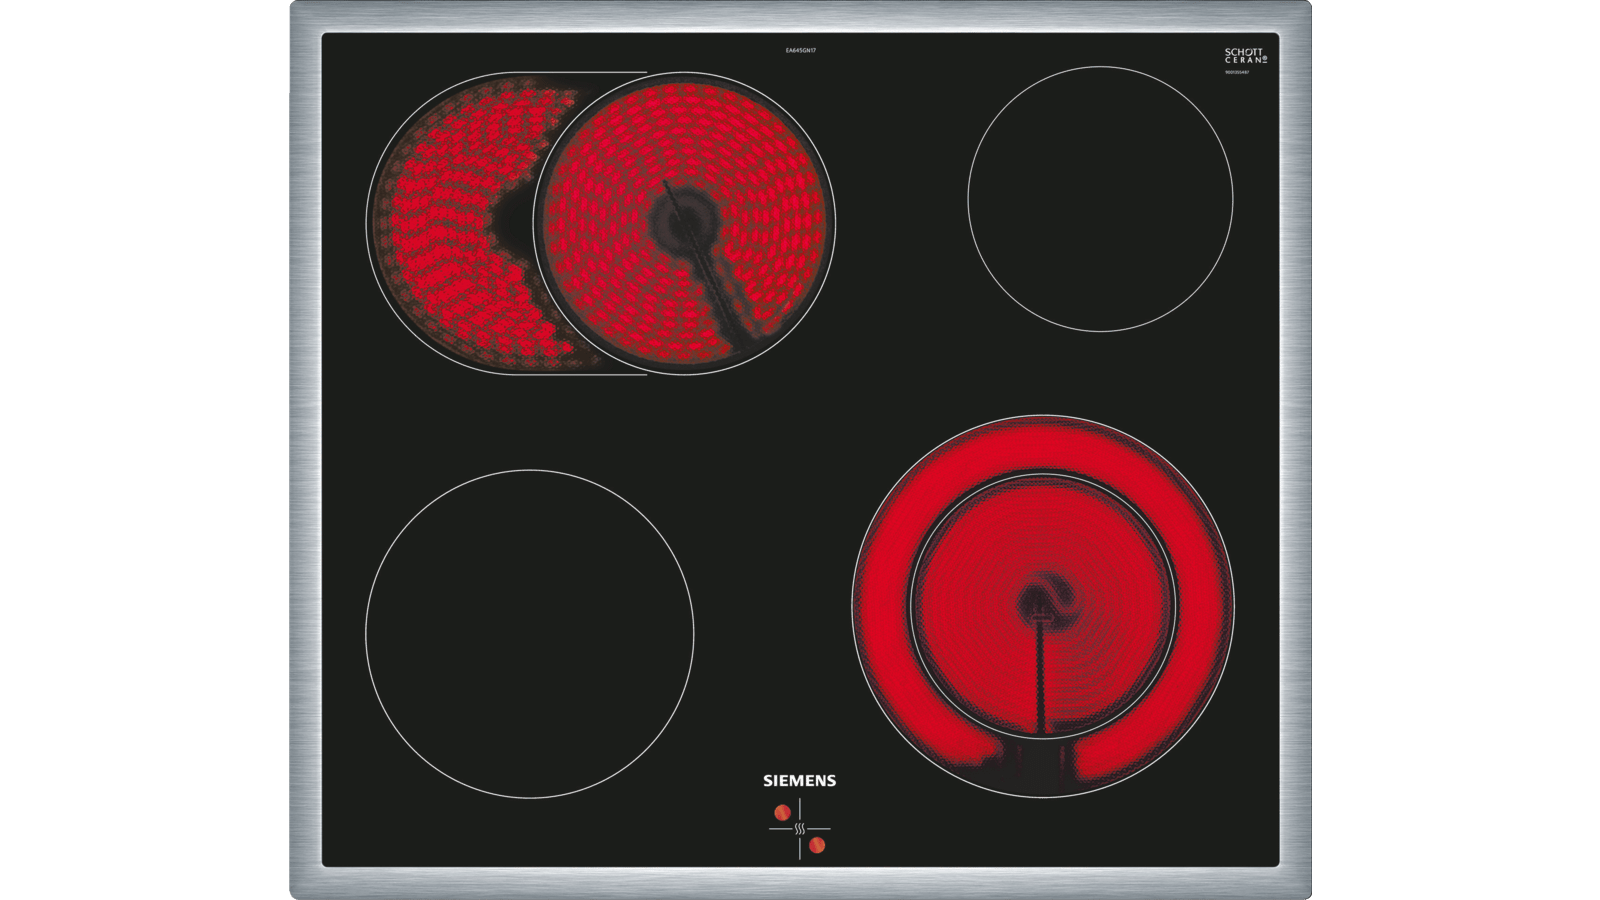This screenshot has height=900, width=1600.
Task: Select the large unlit bottom-left cooking zone
Action: (529, 633)
